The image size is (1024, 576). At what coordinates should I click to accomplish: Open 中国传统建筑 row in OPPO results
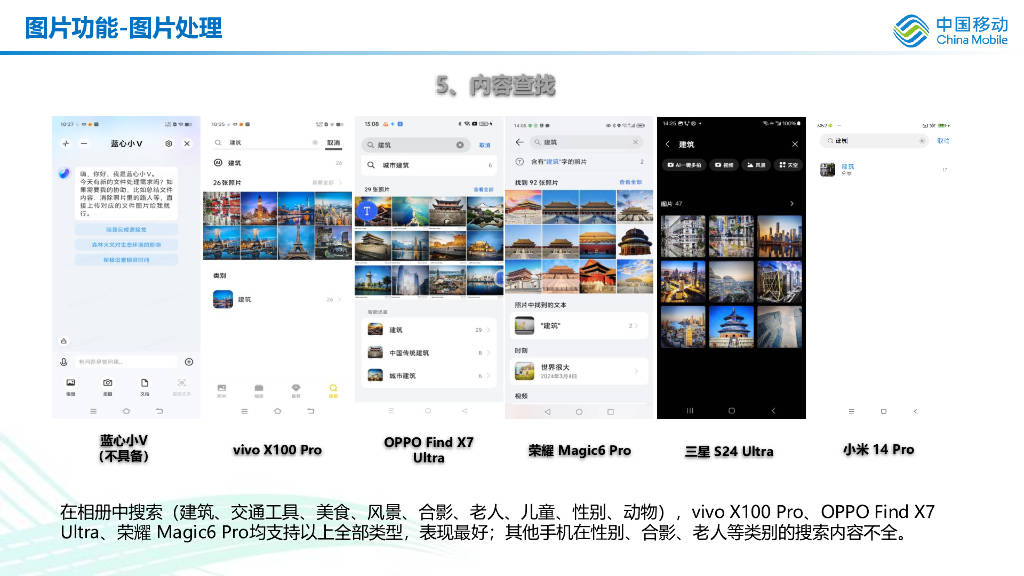tap(429, 353)
